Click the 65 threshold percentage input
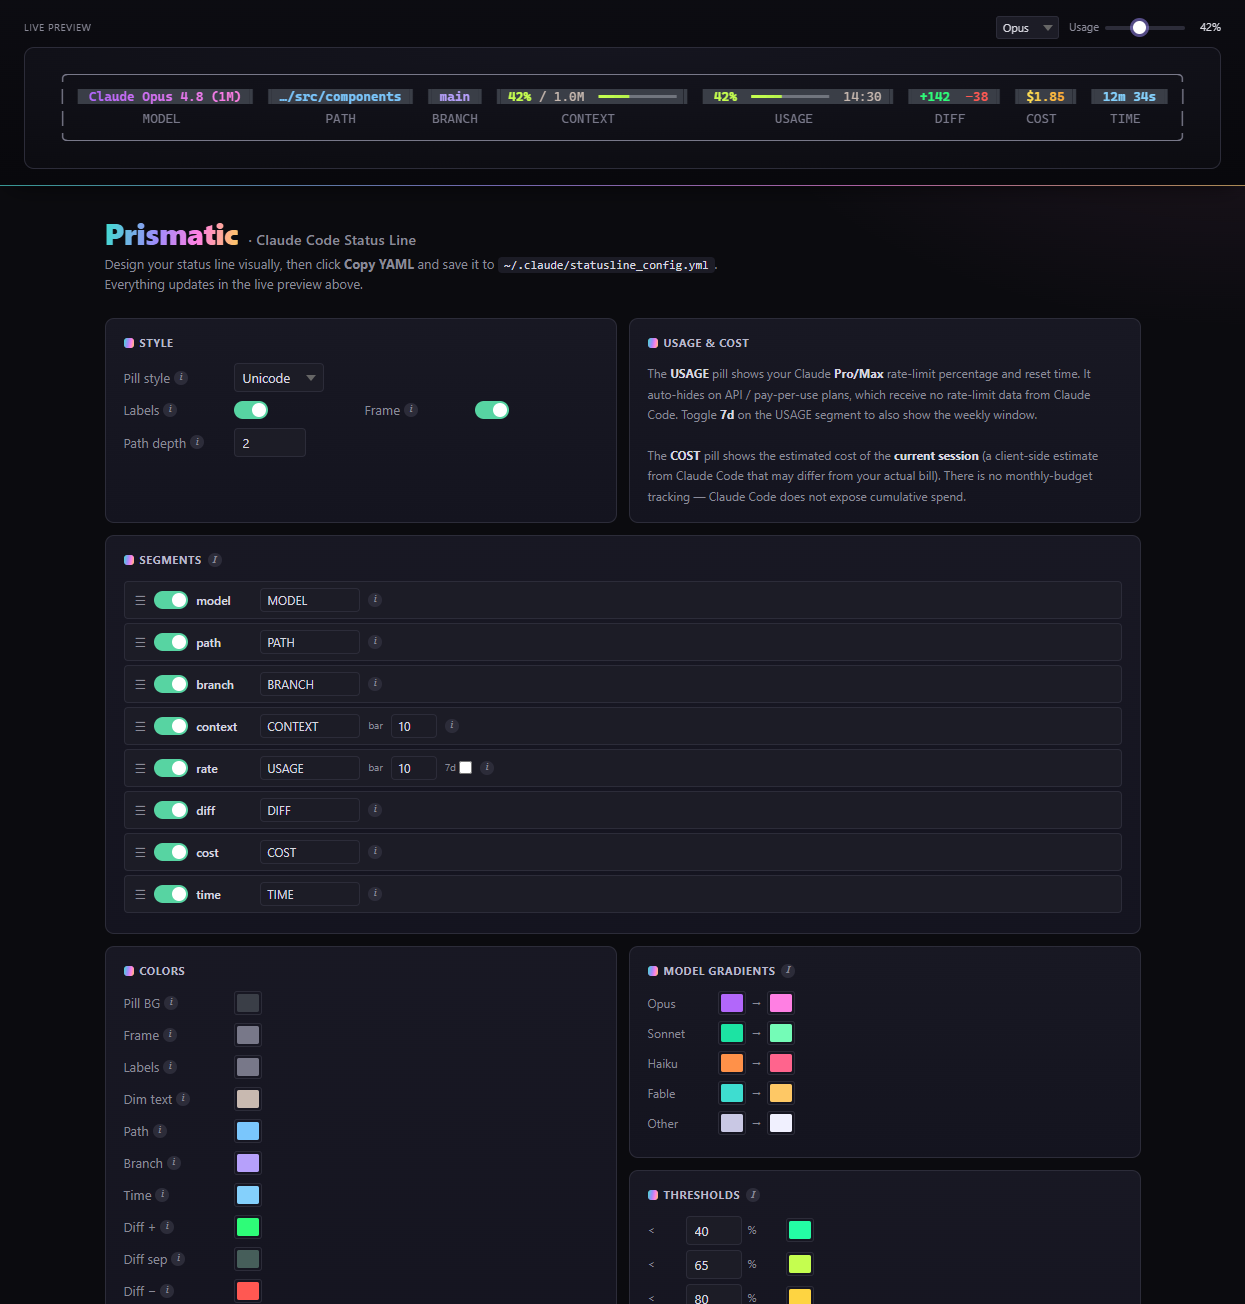The image size is (1245, 1304). [x=714, y=1264]
